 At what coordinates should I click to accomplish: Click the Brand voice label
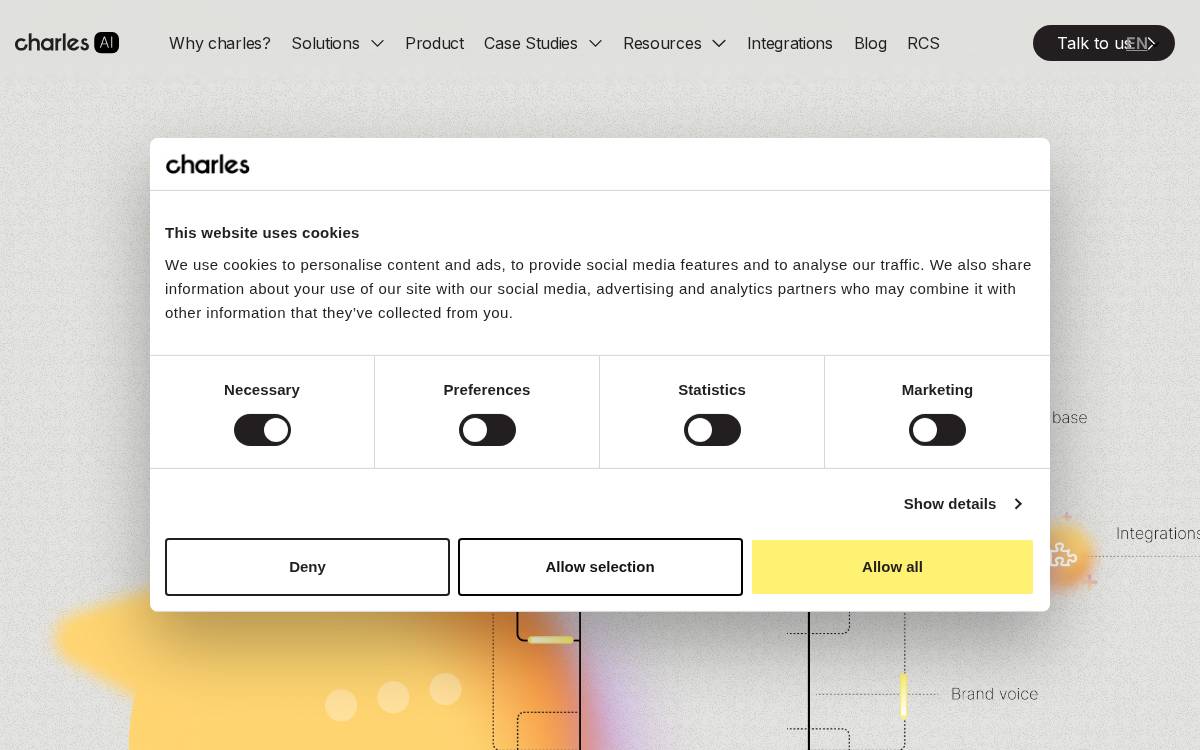(x=994, y=694)
